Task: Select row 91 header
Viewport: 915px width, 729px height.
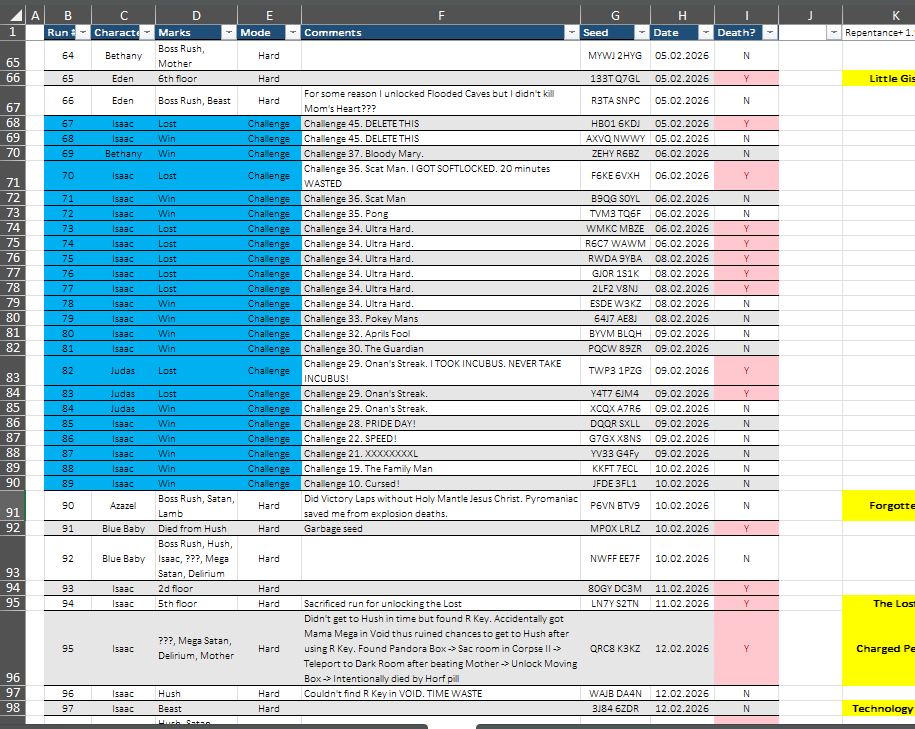Action: tap(13, 505)
